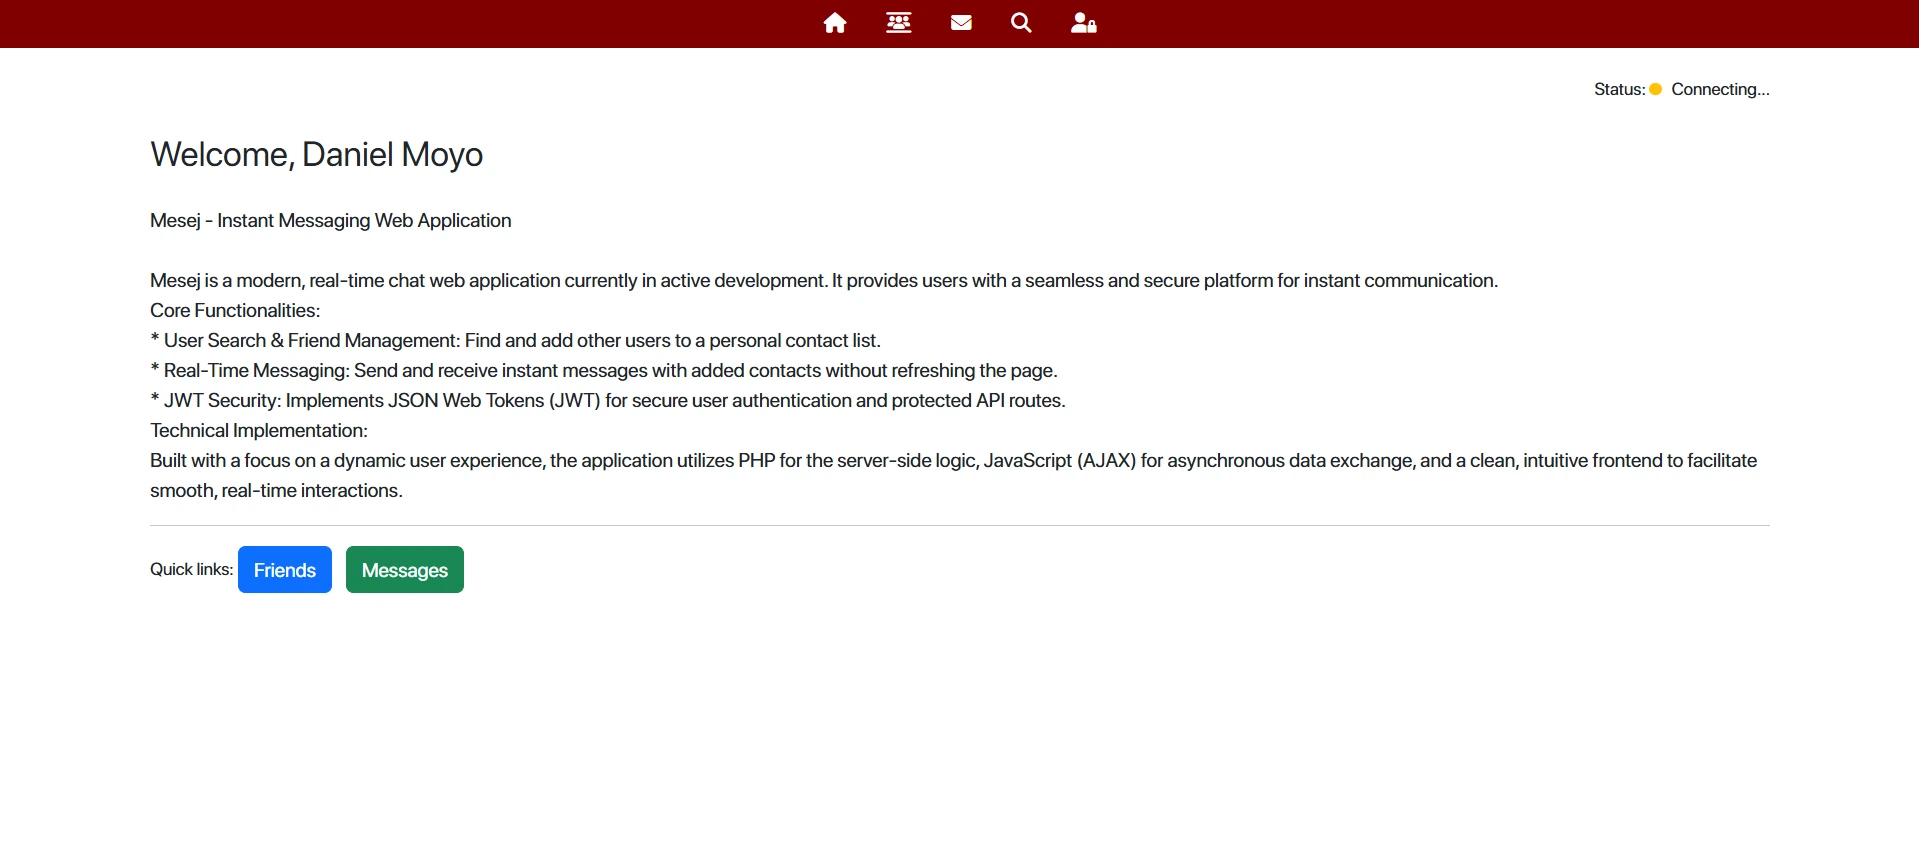Open the user account lock icon
This screenshot has height=862, width=1919.
1083,23
